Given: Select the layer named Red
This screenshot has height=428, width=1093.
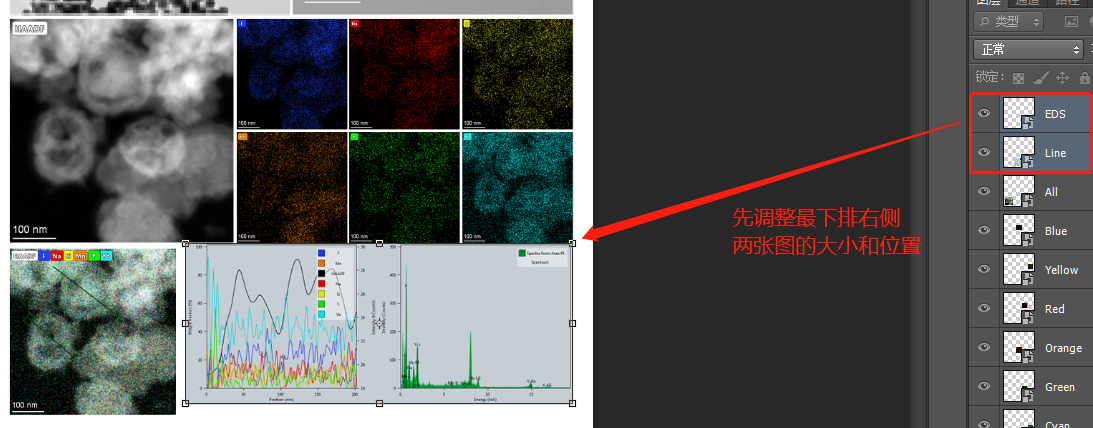Looking at the screenshot, I should [1055, 309].
